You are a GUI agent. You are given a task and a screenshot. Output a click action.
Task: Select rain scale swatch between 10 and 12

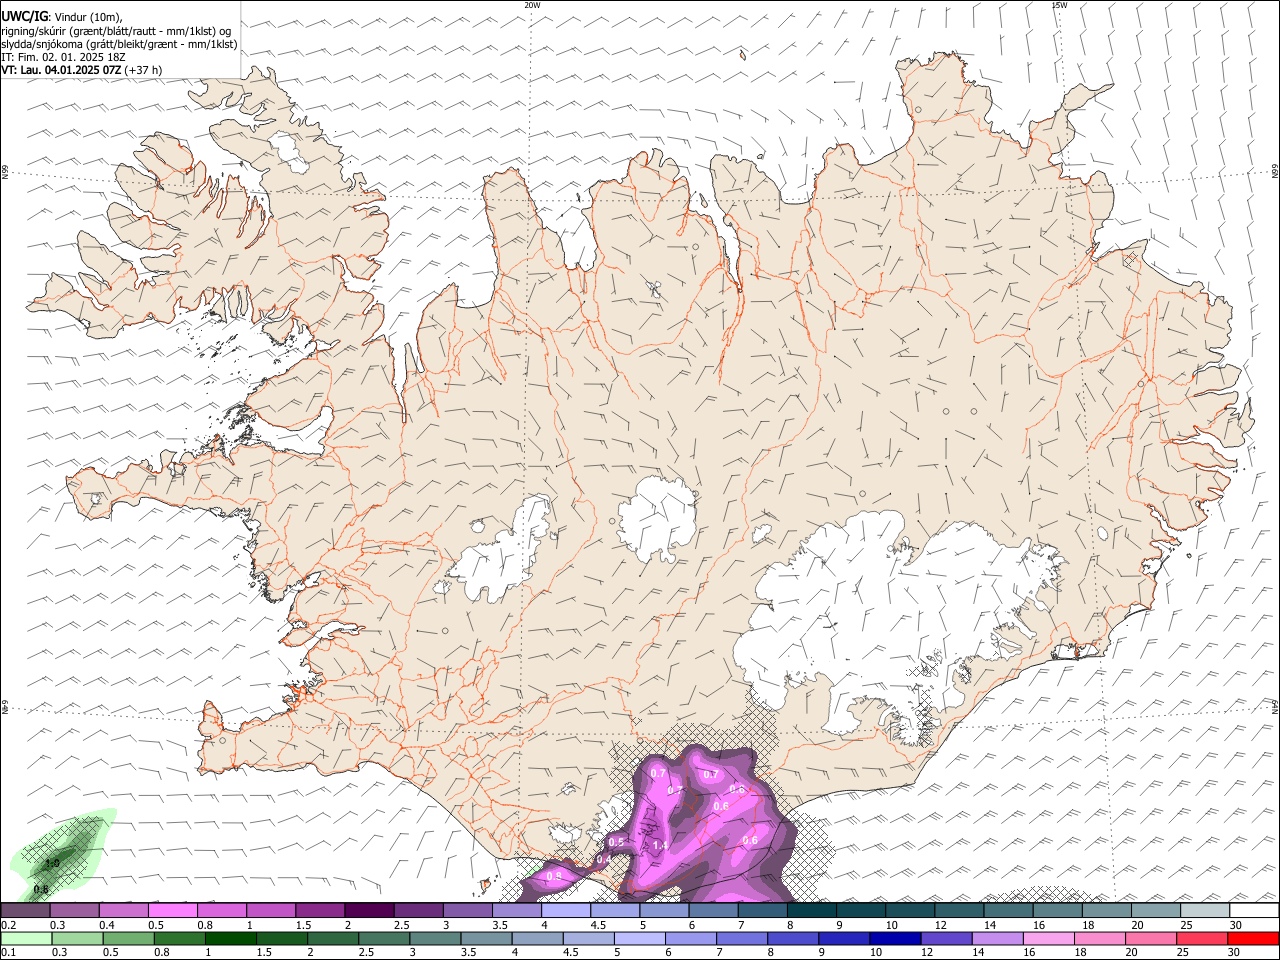[x=895, y=939]
